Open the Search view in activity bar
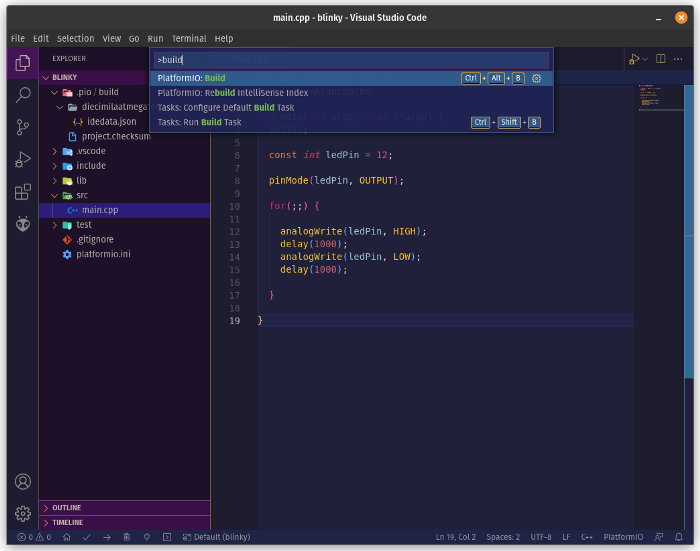This screenshot has width=700, height=551. tap(22, 95)
